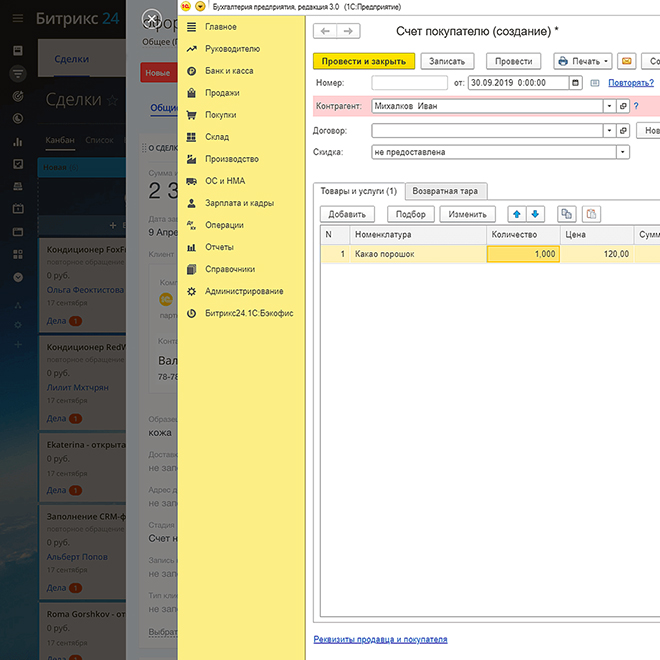Open Банк и касса section

point(229,71)
